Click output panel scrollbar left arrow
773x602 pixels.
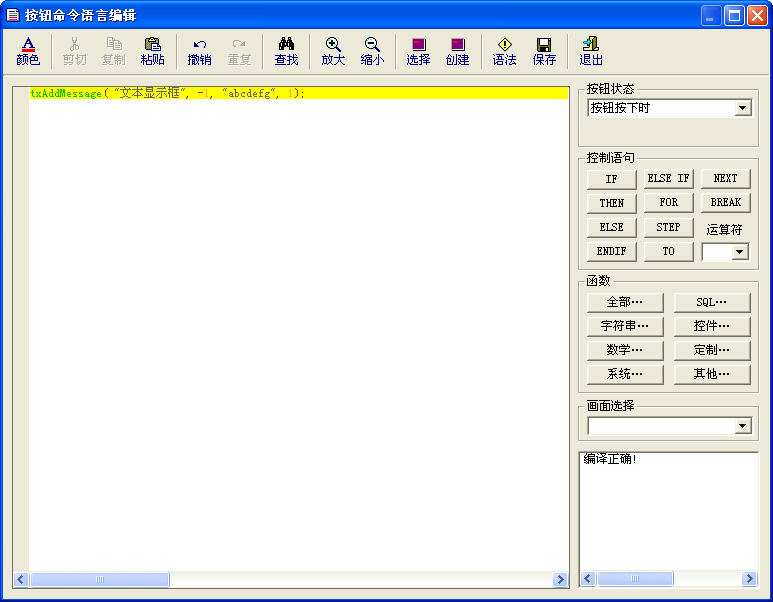point(588,578)
